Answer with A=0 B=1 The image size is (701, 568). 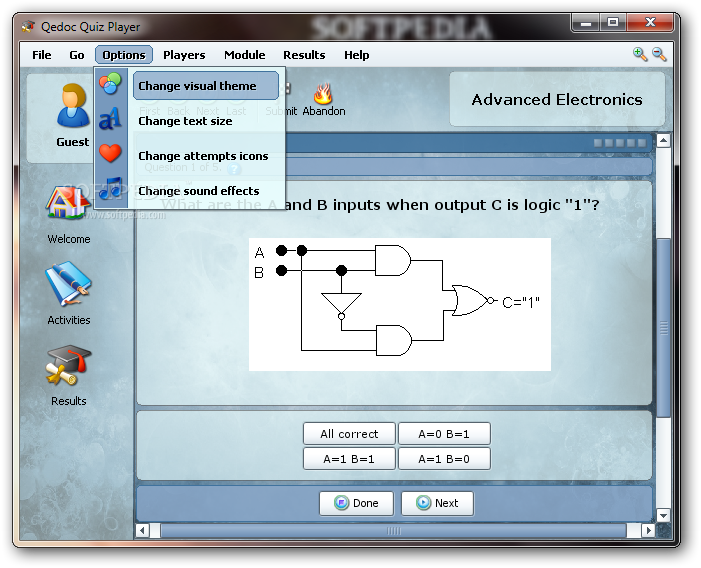[444, 434]
